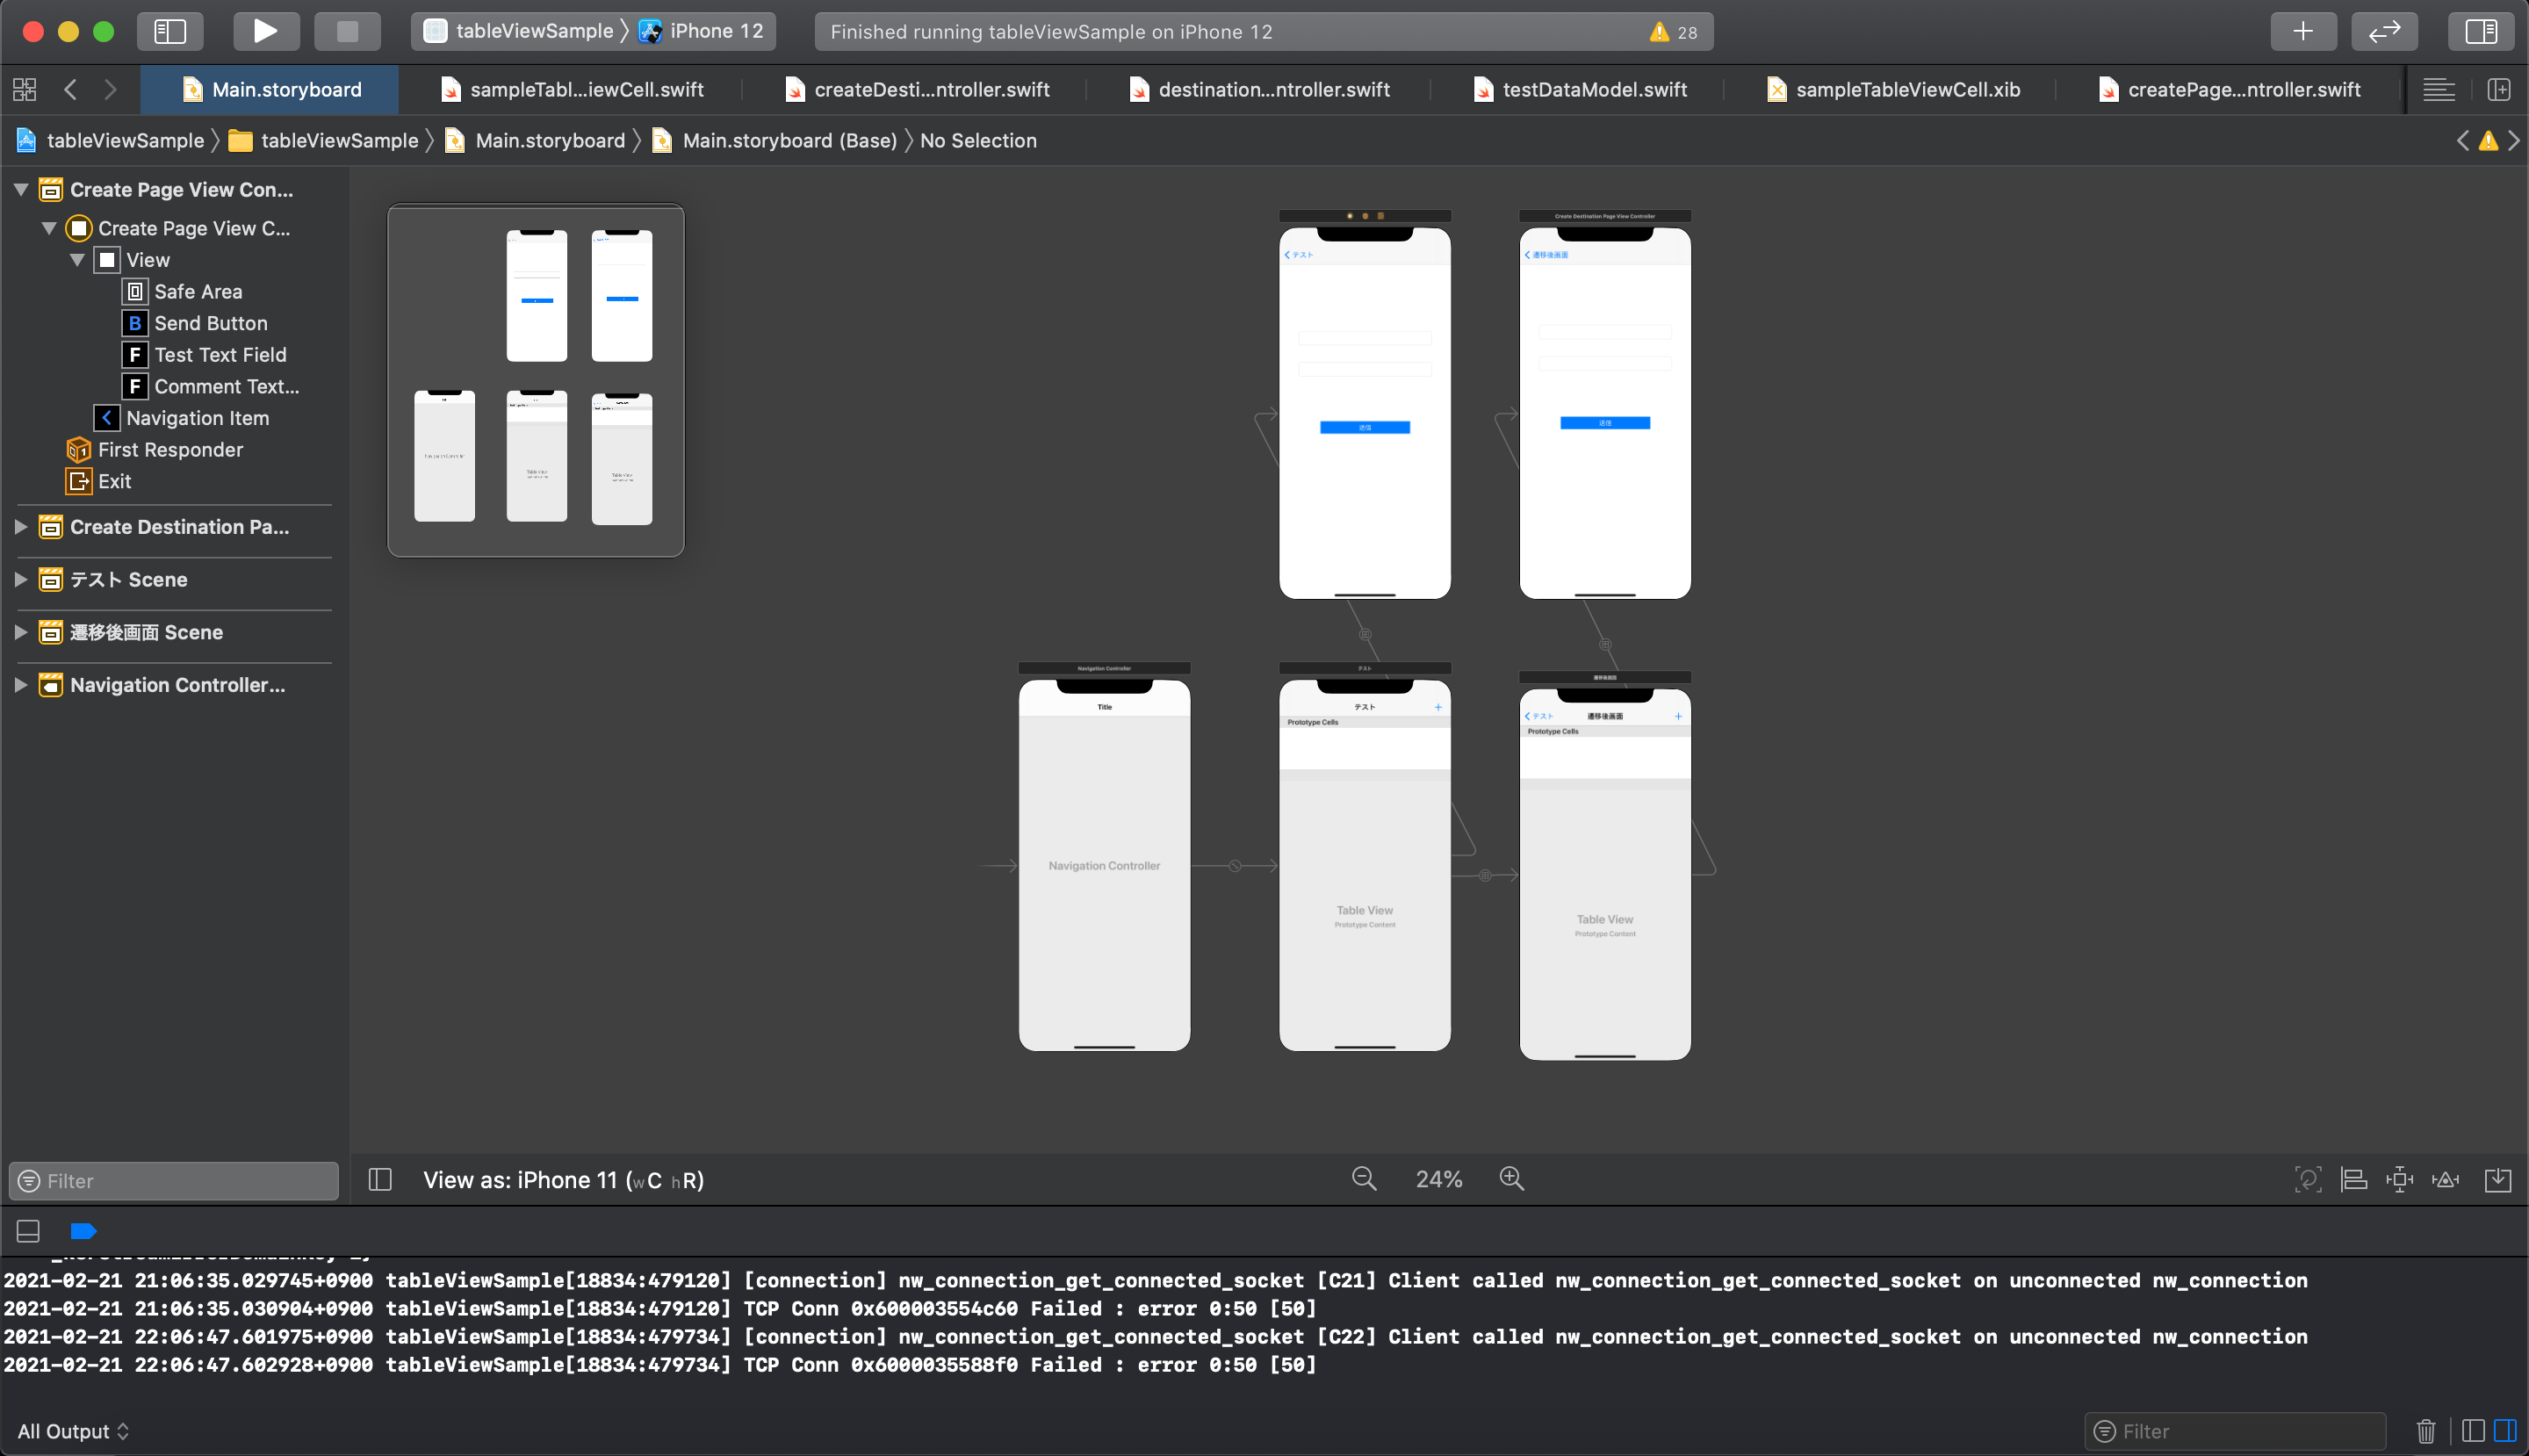2529x1456 pixels.
Task: Toggle the inspectors right panel
Action: point(2481,31)
